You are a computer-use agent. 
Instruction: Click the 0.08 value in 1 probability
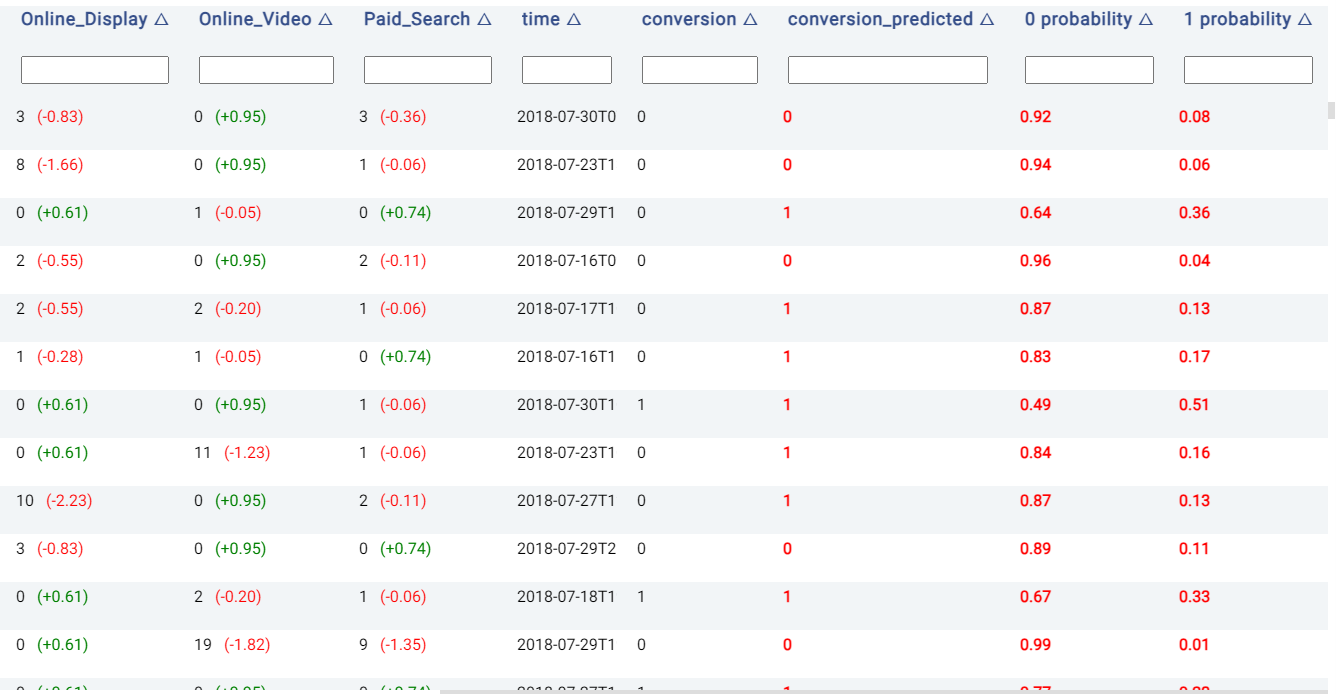tap(1195, 117)
